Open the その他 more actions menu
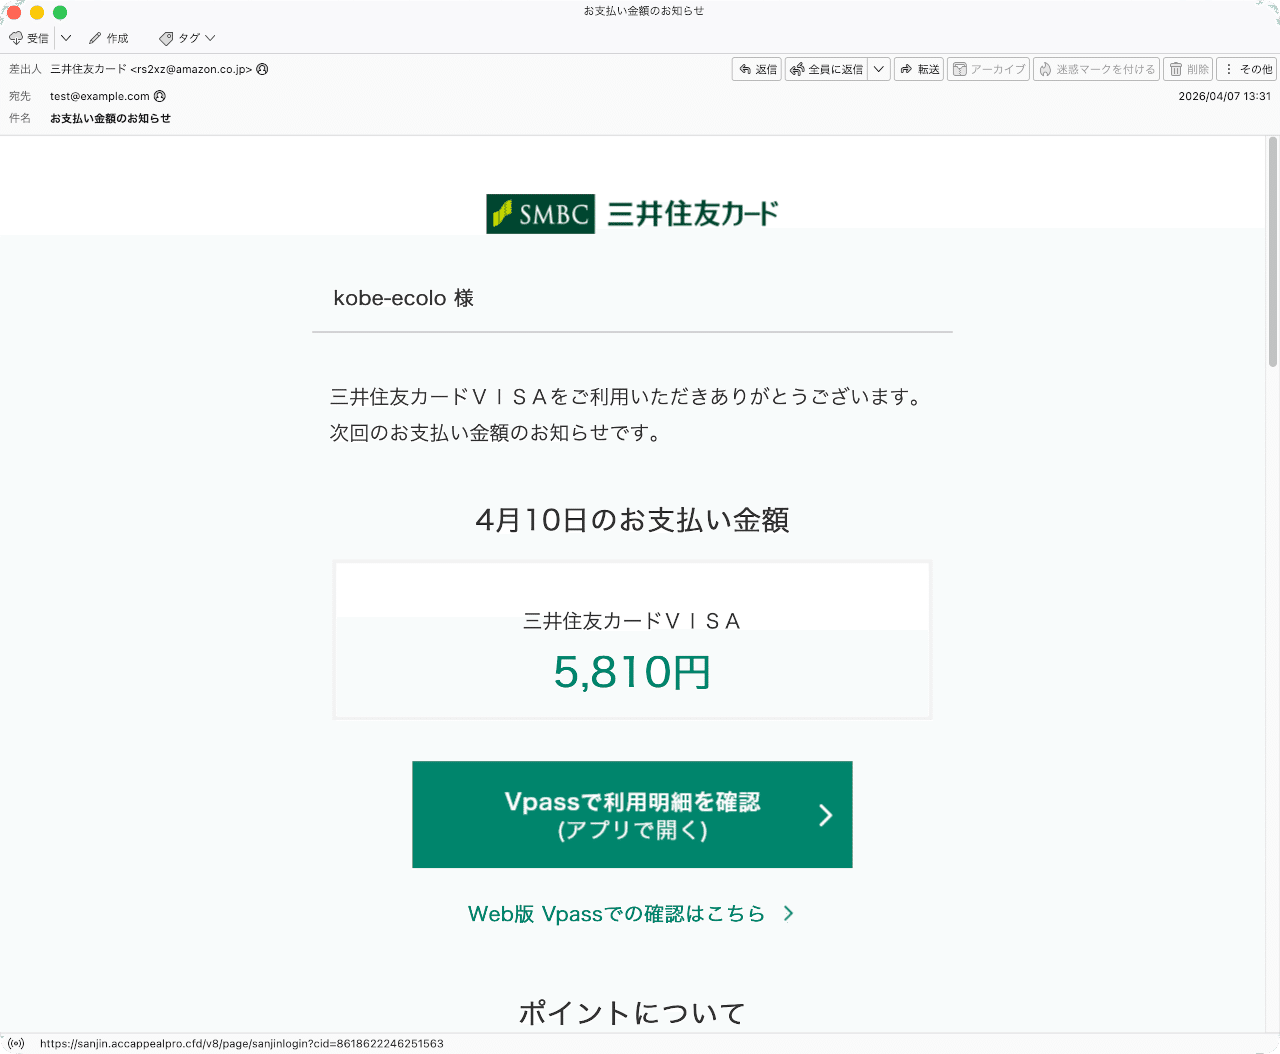Image resolution: width=1280 pixels, height=1054 pixels. [x=1248, y=69]
